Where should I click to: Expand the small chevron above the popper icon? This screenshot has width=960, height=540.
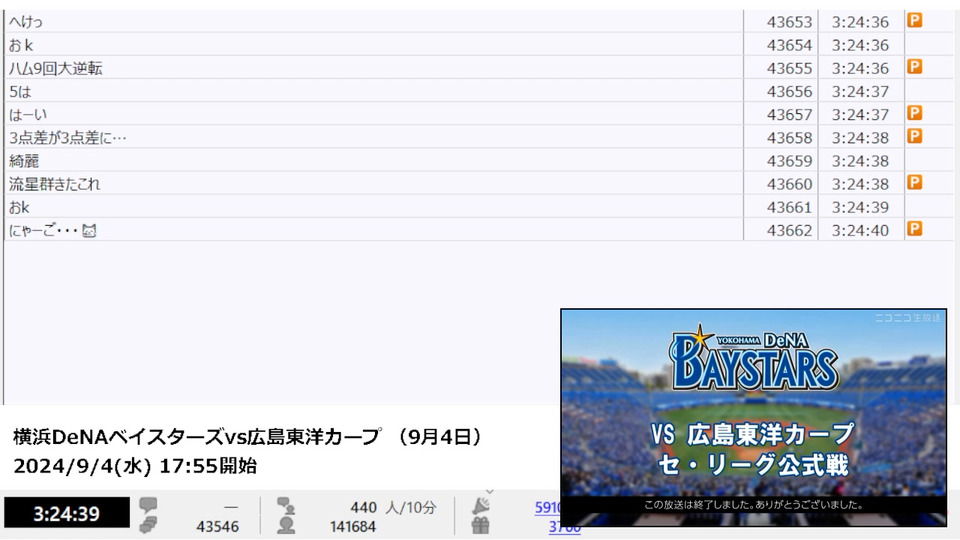tap(489, 492)
